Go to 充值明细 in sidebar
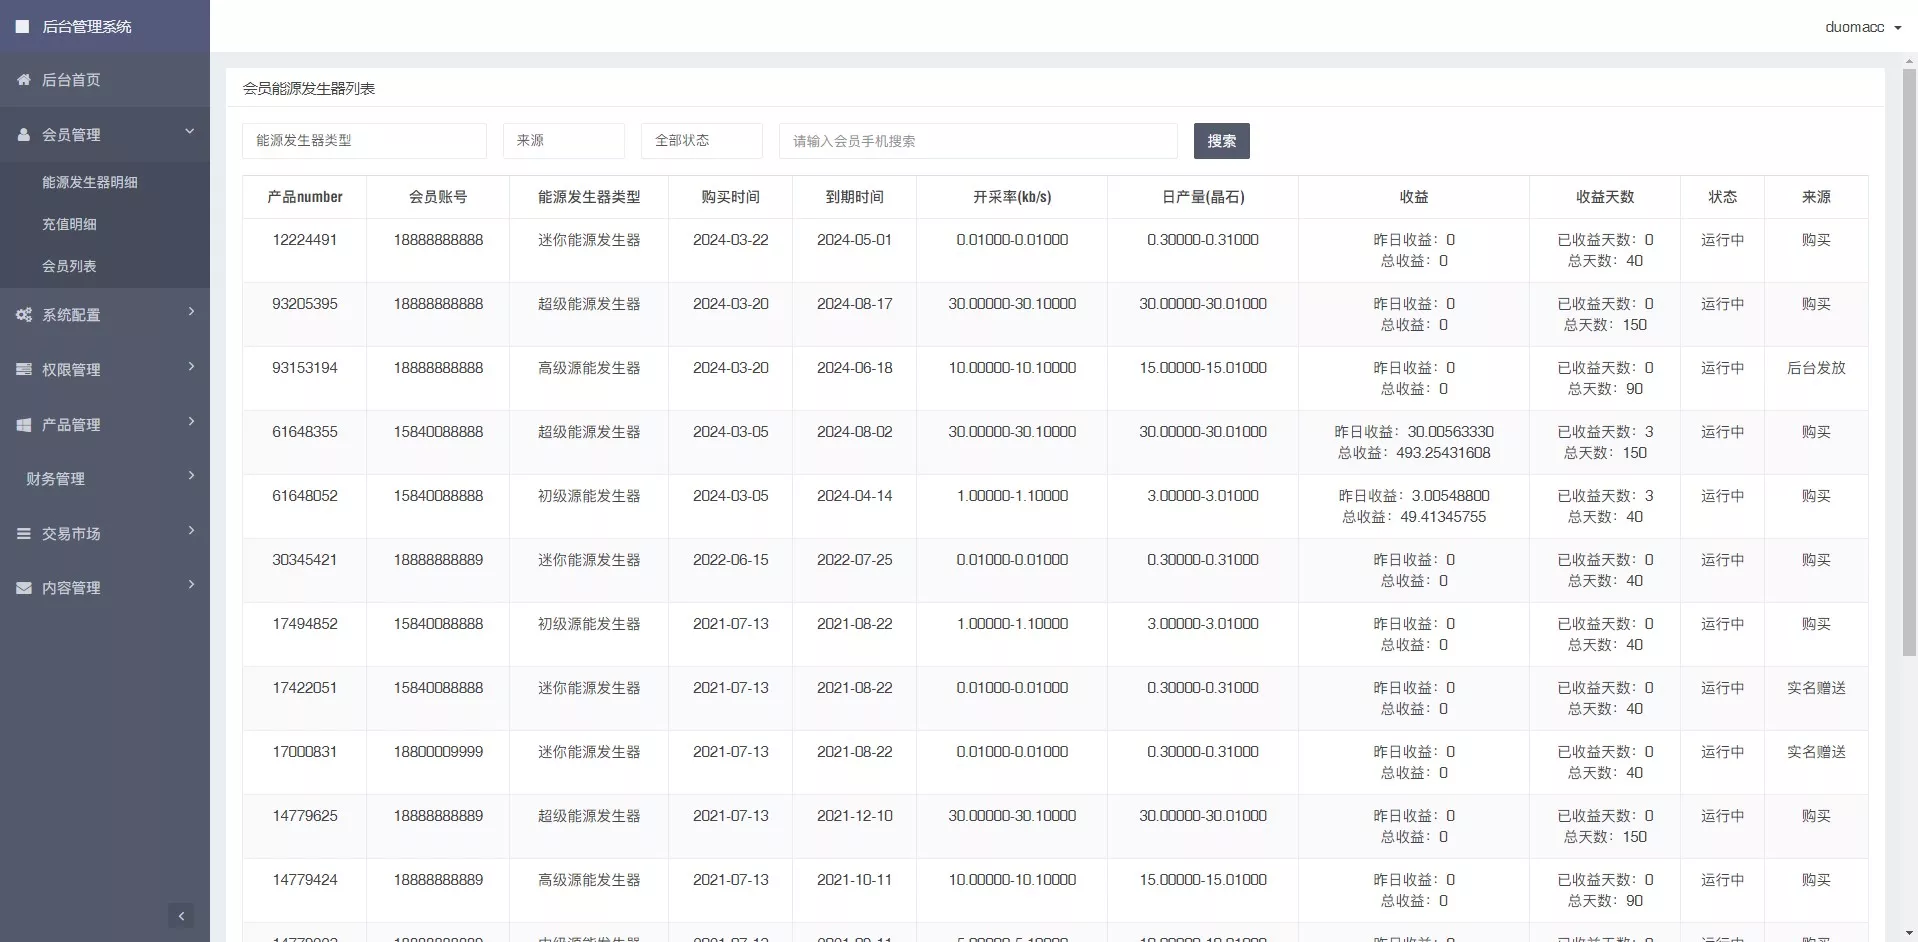The height and width of the screenshot is (942, 1918). point(70,224)
